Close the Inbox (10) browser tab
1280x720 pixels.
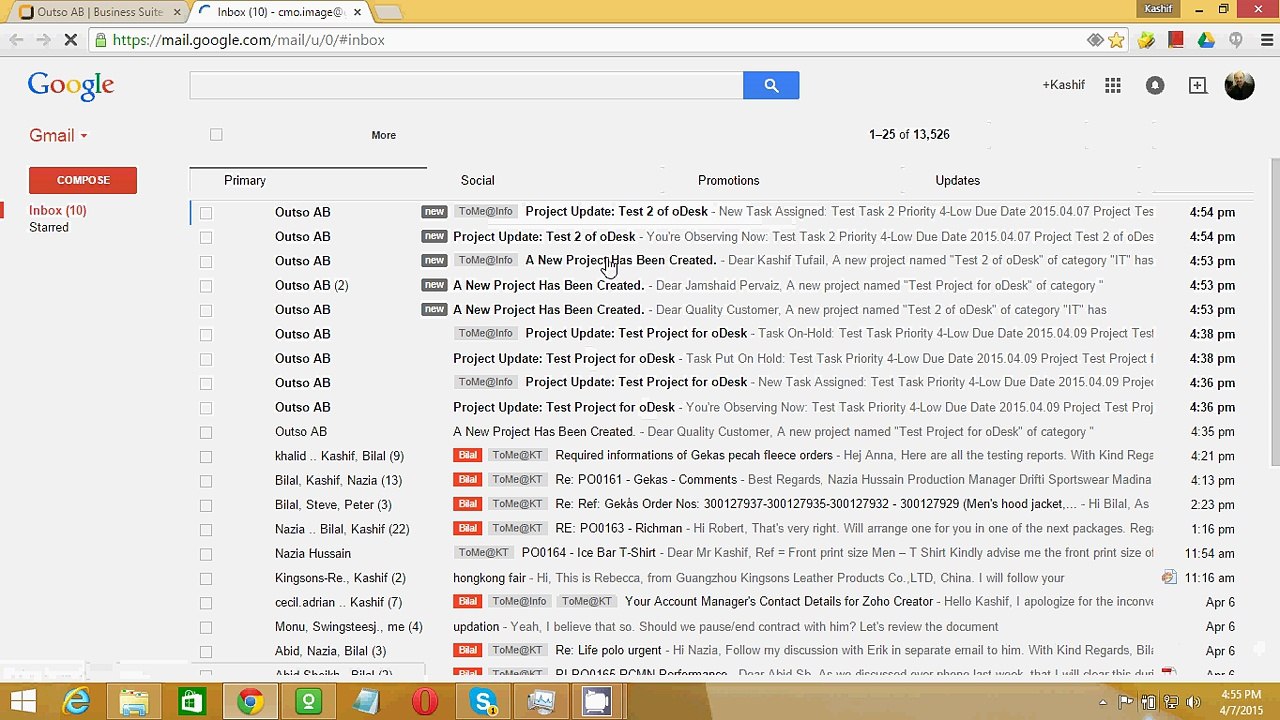(x=357, y=12)
